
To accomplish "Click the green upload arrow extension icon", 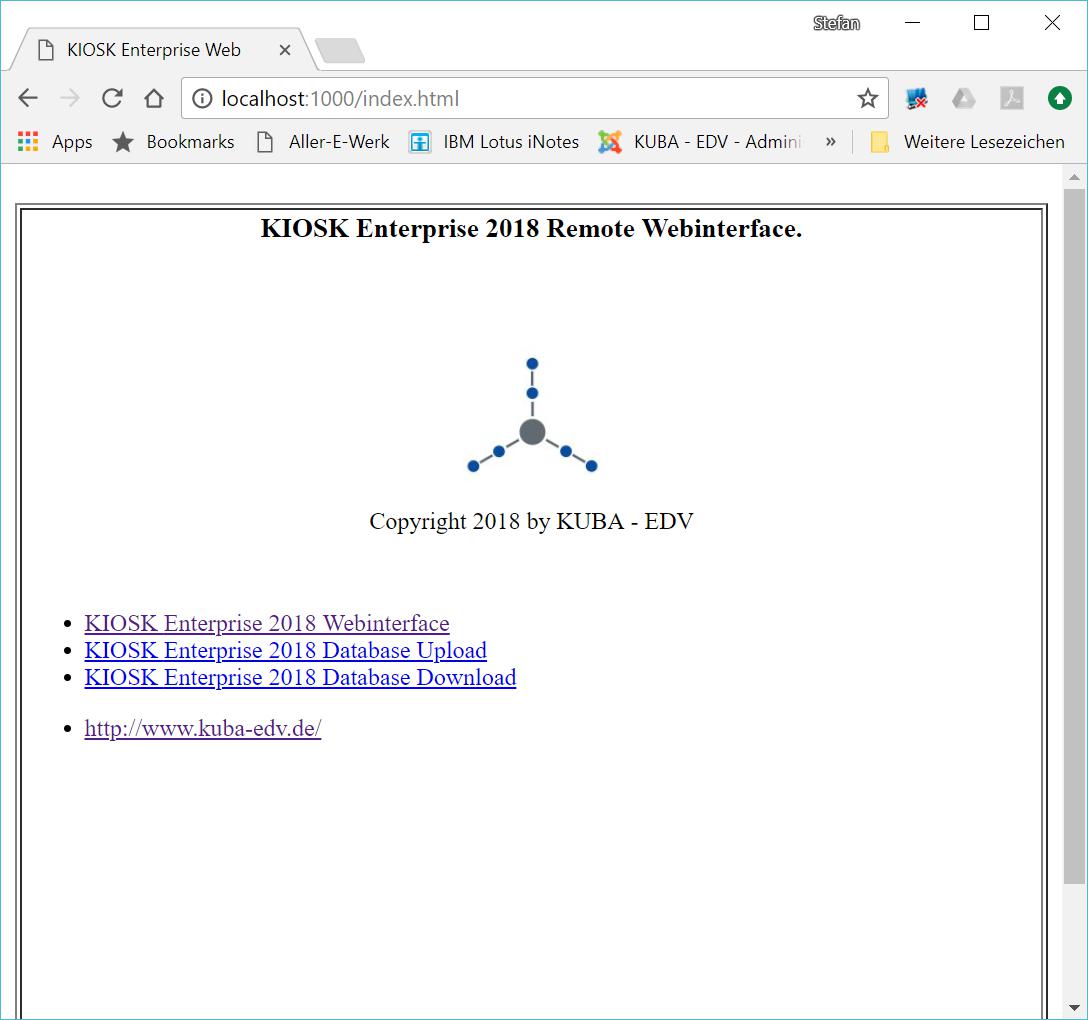I will [x=1060, y=99].
